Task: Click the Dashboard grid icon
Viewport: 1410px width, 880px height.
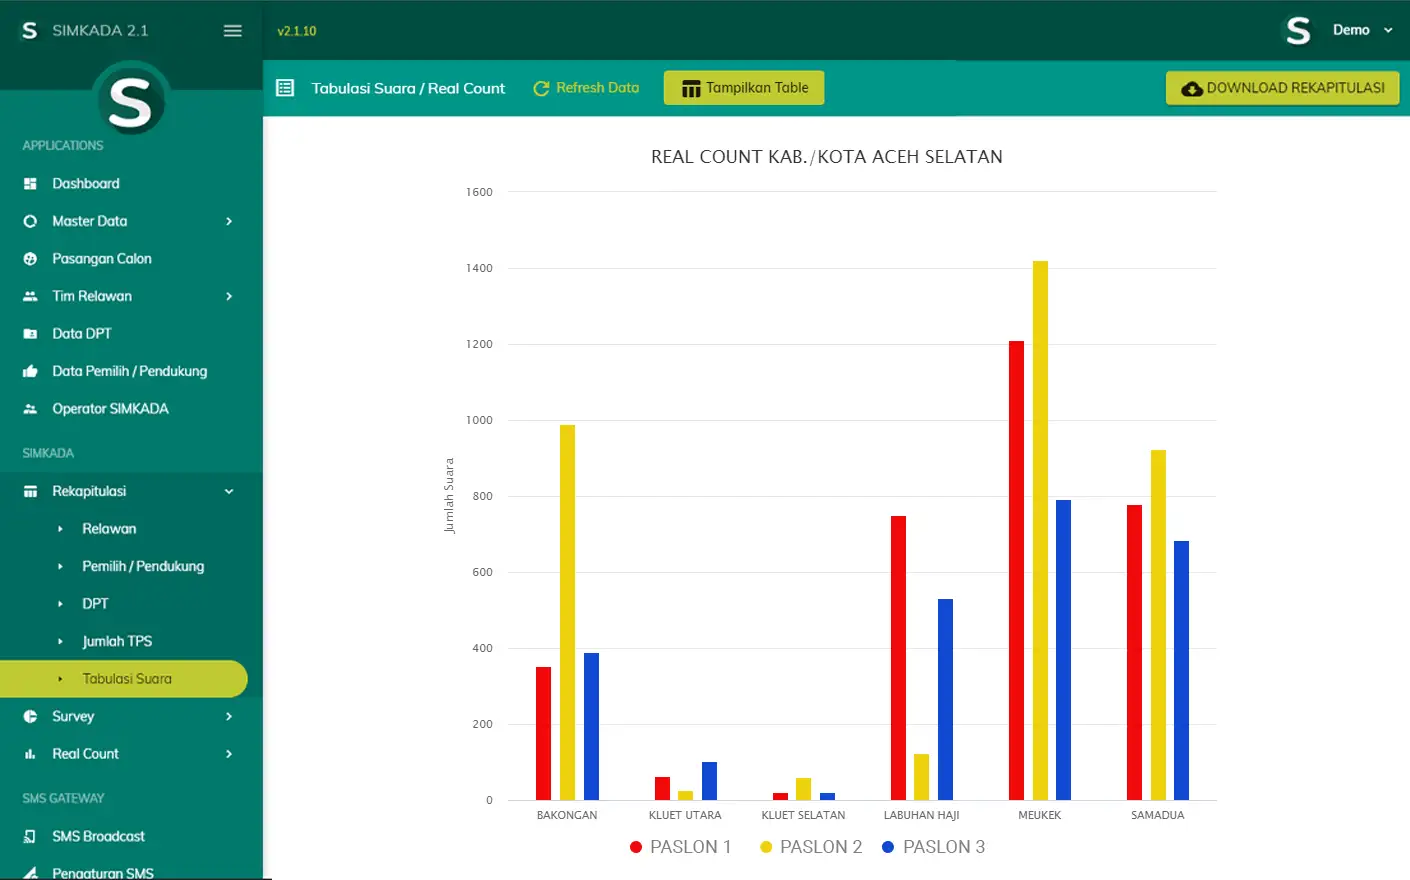Action: coord(30,184)
